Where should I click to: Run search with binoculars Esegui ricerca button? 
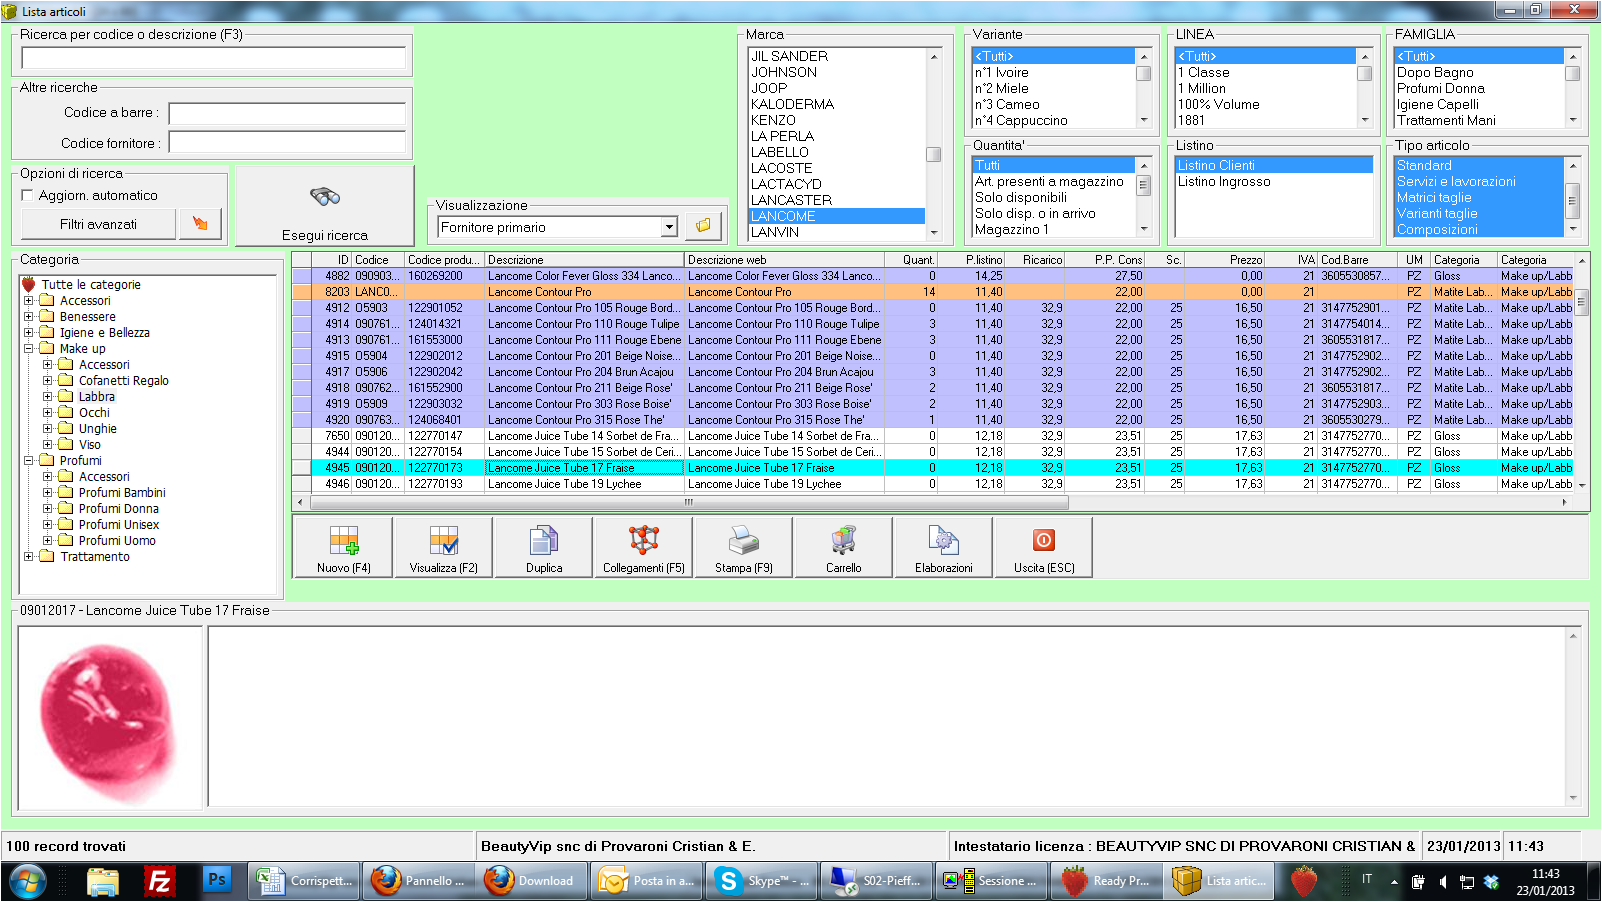click(325, 206)
